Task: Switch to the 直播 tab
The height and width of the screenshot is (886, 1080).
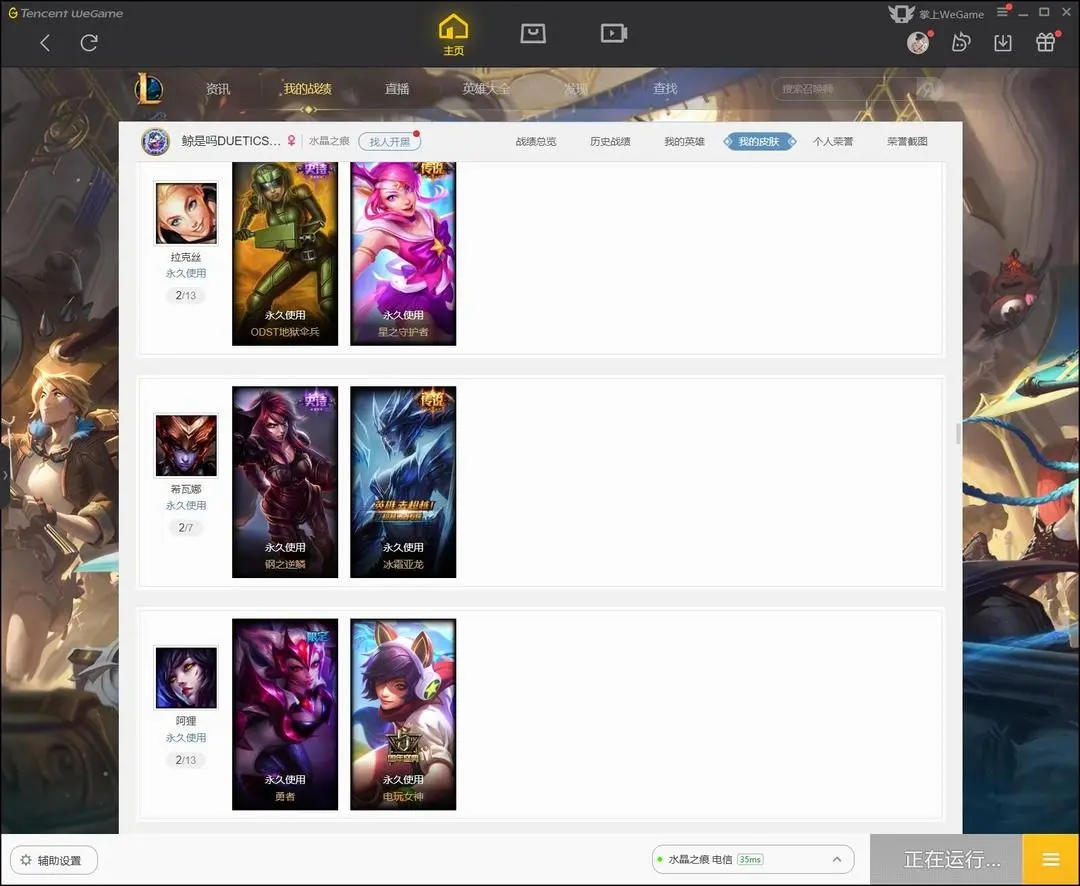Action: (x=397, y=89)
